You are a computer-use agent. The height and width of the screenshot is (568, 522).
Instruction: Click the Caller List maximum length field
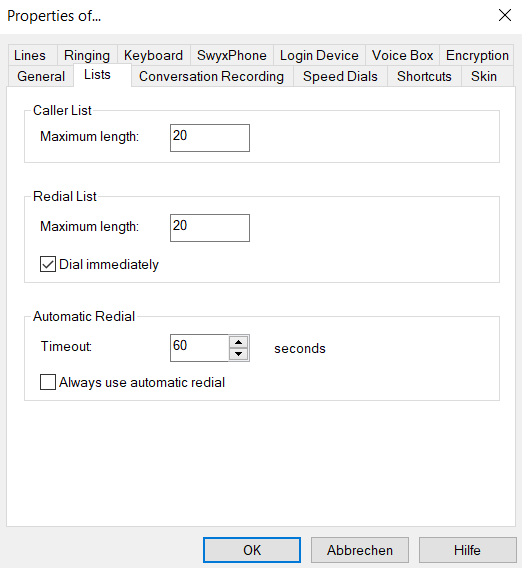coord(210,138)
